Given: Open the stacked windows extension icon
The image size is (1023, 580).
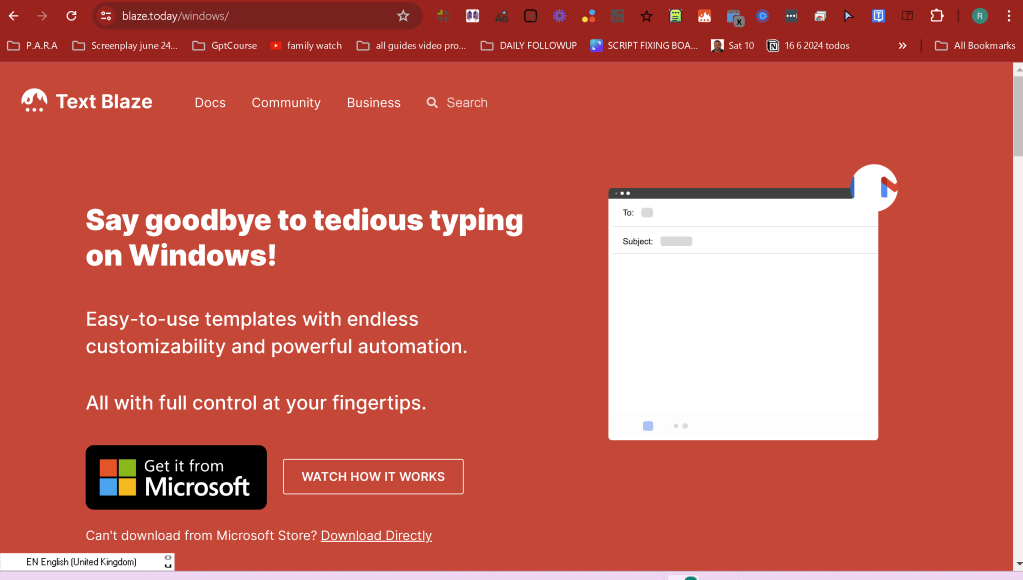Looking at the screenshot, I should point(820,16).
